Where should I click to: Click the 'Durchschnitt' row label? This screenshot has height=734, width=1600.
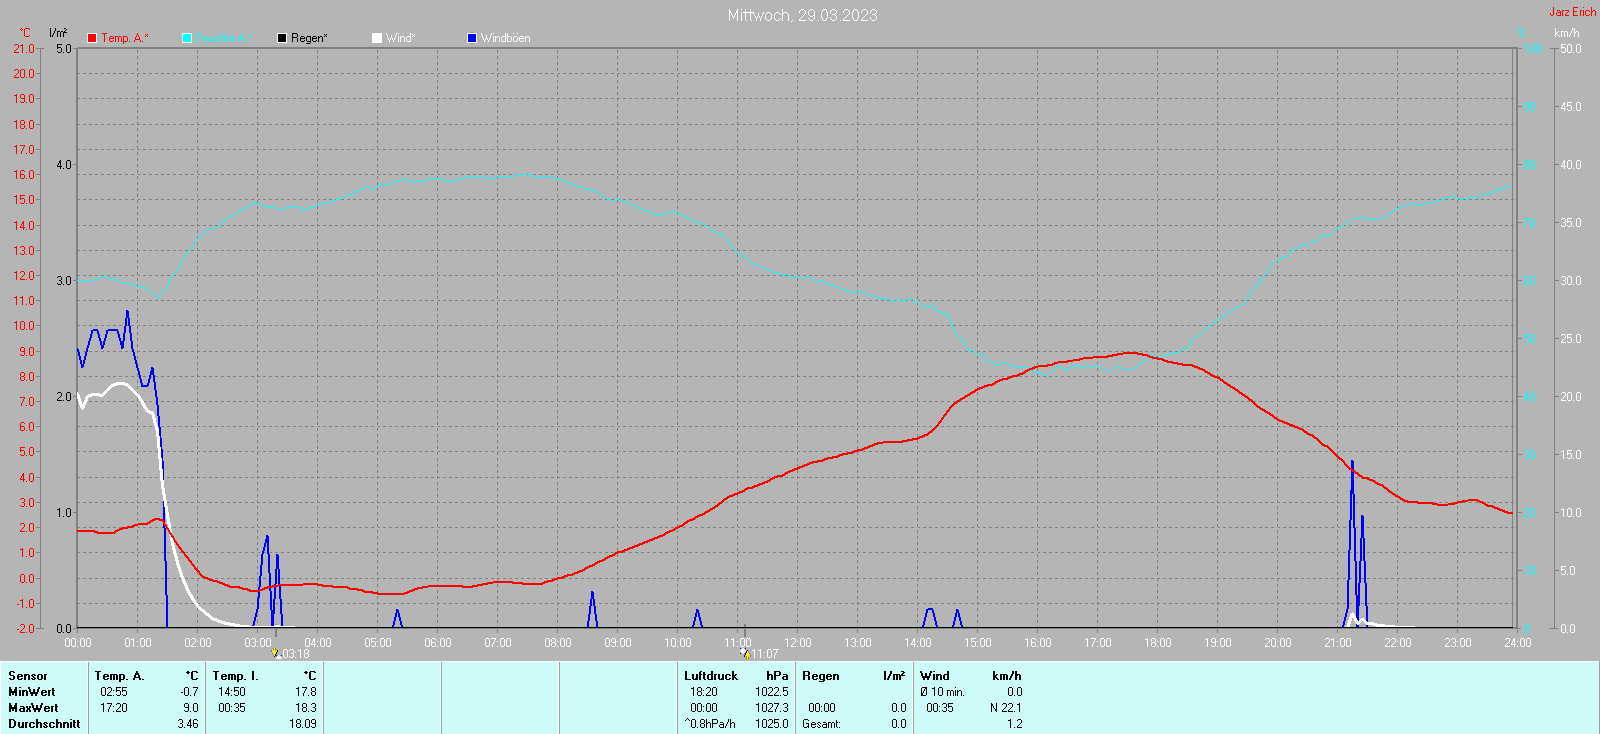(x=44, y=724)
